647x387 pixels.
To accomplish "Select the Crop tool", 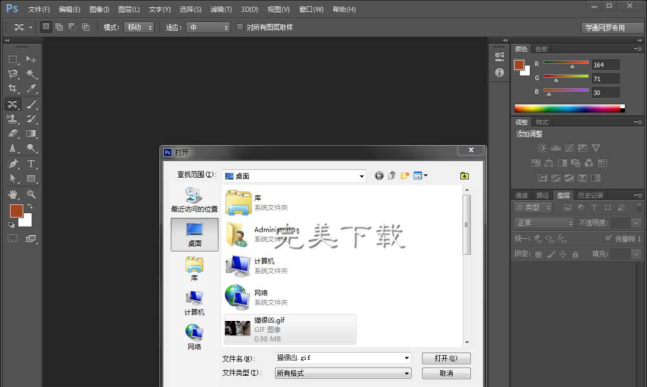I will (13, 88).
